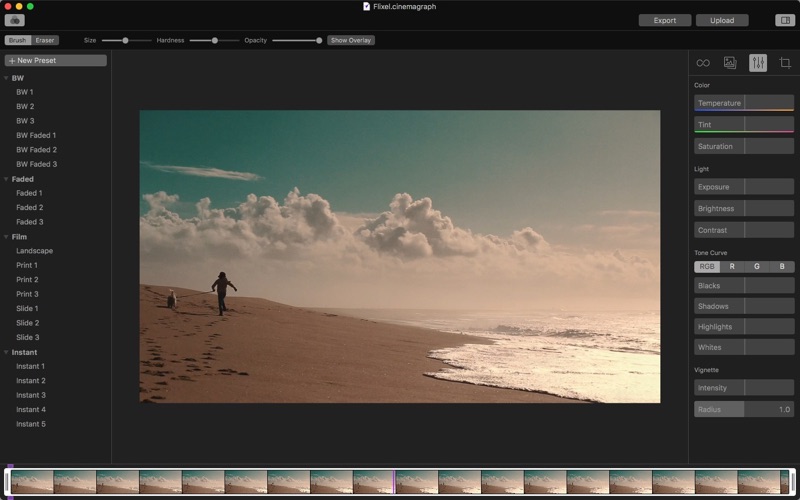Apply the Landscape film preset

pos(34,251)
